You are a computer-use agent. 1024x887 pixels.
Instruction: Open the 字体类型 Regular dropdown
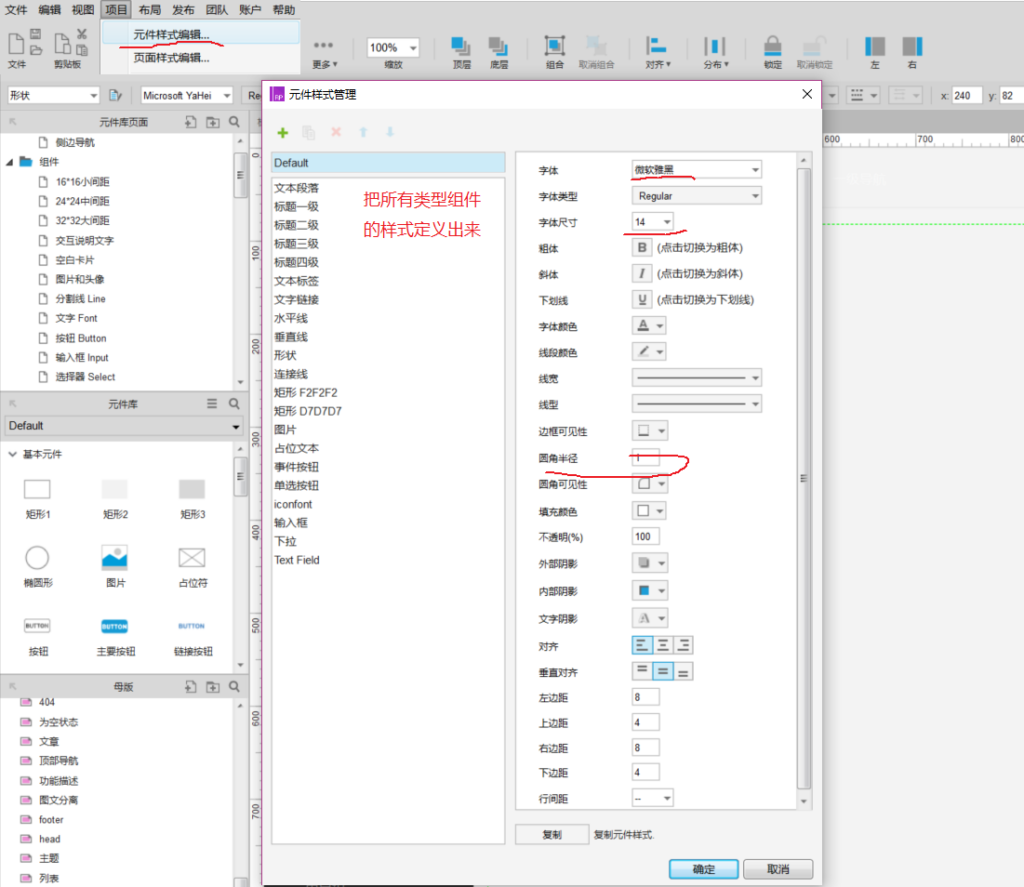click(x=696, y=195)
